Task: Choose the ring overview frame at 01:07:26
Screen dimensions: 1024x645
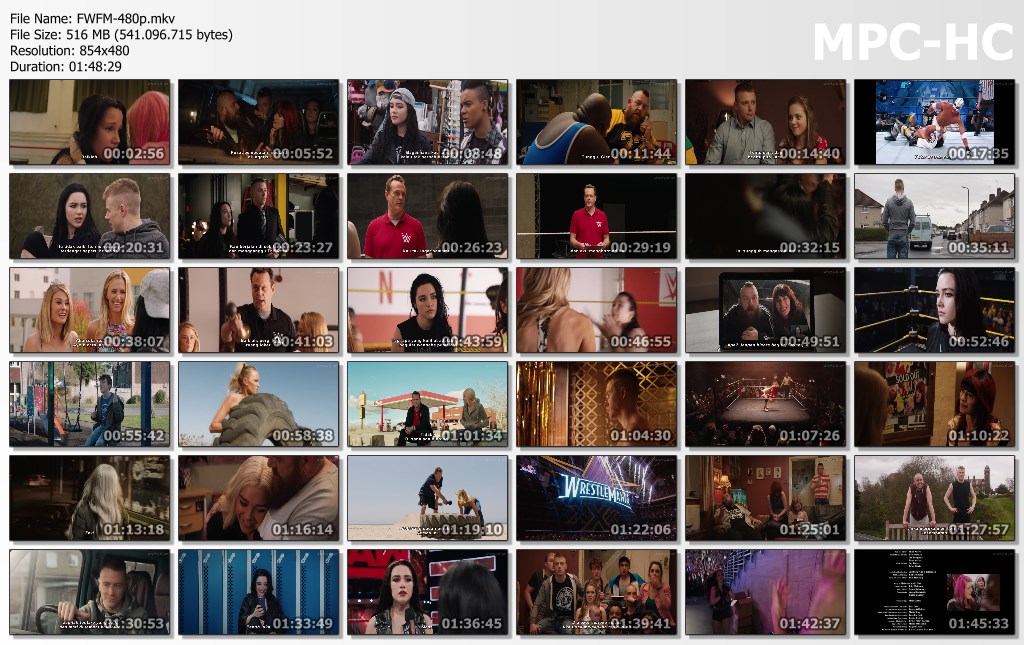Action: click(765, 404)
